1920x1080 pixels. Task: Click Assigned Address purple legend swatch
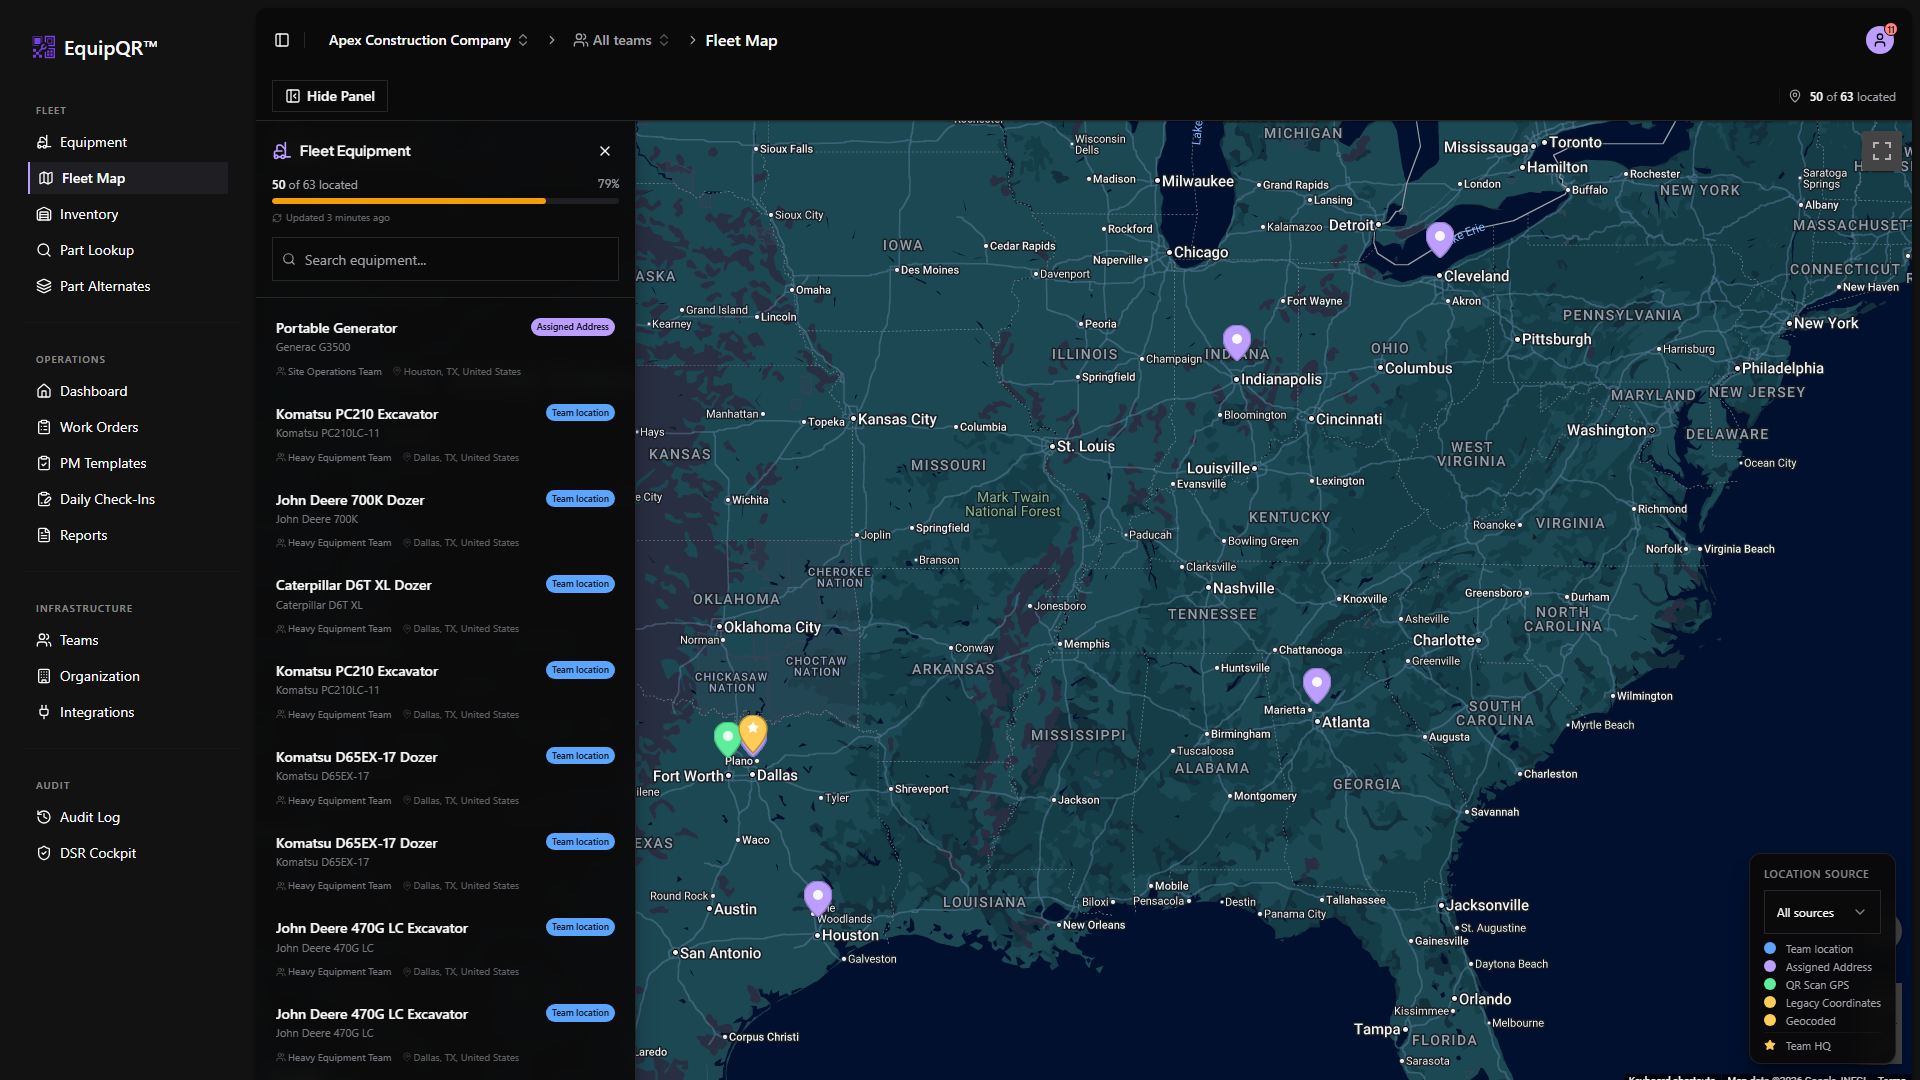(x=1770, y=966)
